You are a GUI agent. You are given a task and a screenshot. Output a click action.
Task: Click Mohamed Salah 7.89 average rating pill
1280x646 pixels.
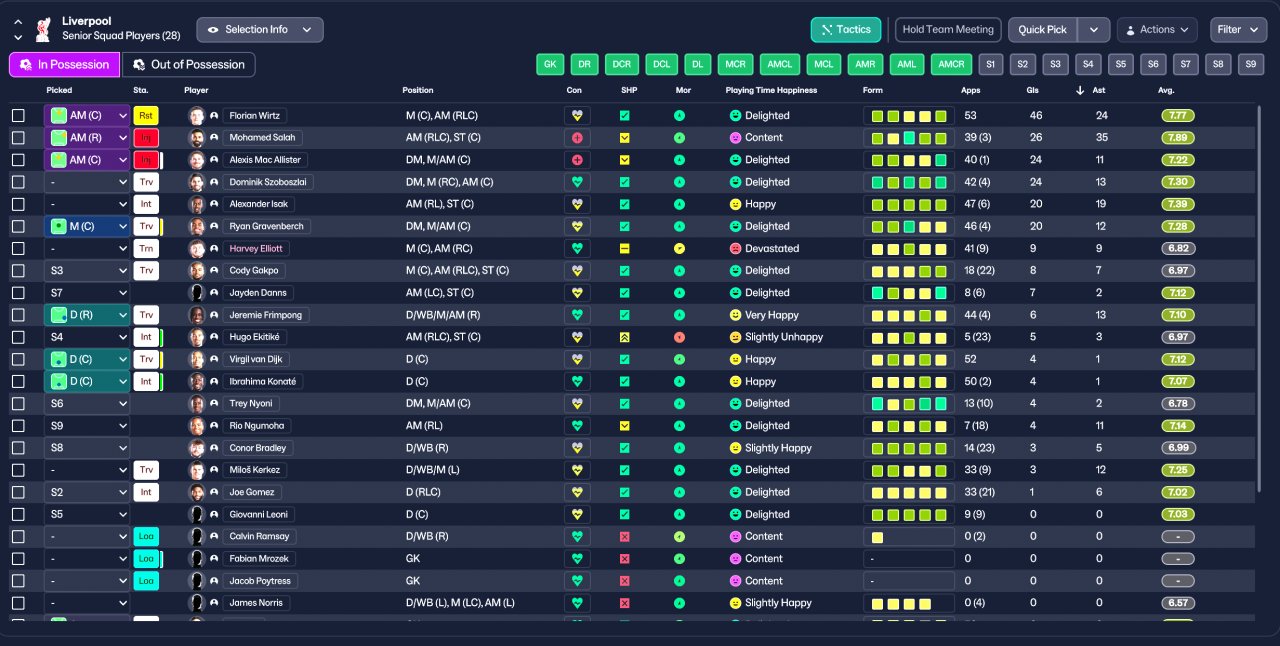(1178, 138)
